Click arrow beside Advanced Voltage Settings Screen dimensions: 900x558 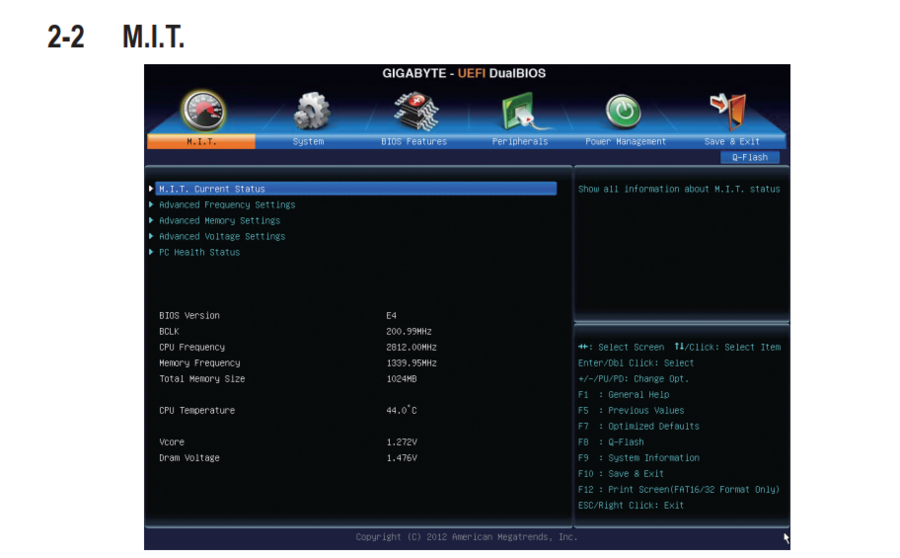pos(151,236)
